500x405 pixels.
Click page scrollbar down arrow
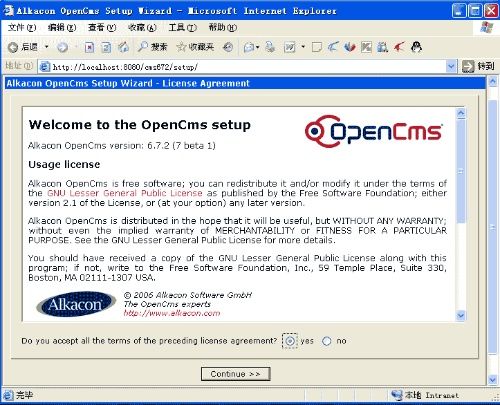tap(493, 379)
